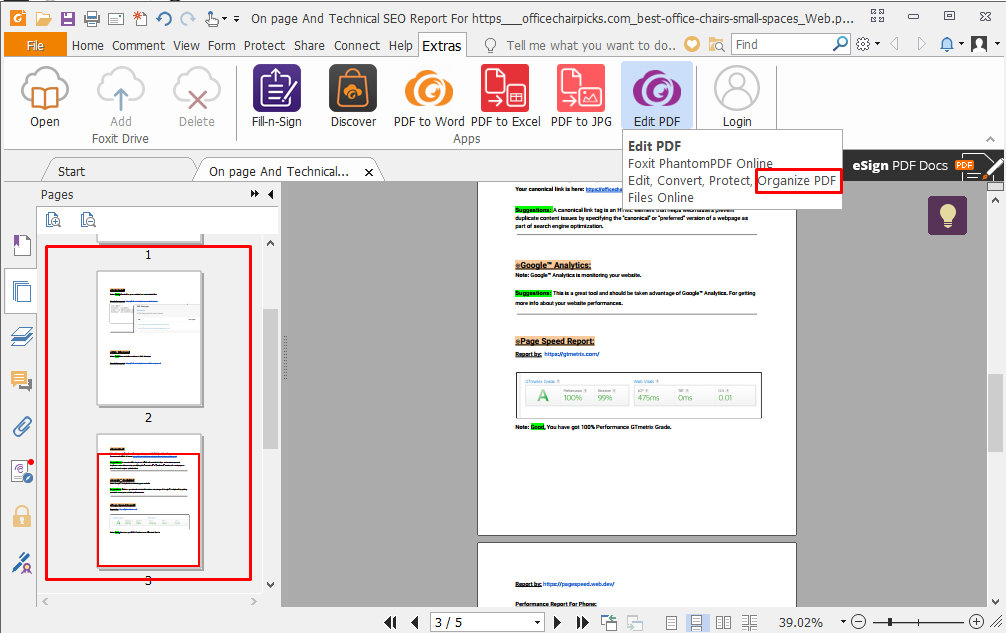Select the page 2 thumbnail
Image resolution: width=1006 pixels, height=633 pixels.
click(149, 339)
